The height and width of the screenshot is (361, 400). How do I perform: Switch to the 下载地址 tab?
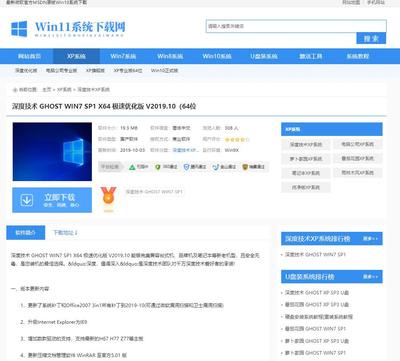[x=65, y=233]
